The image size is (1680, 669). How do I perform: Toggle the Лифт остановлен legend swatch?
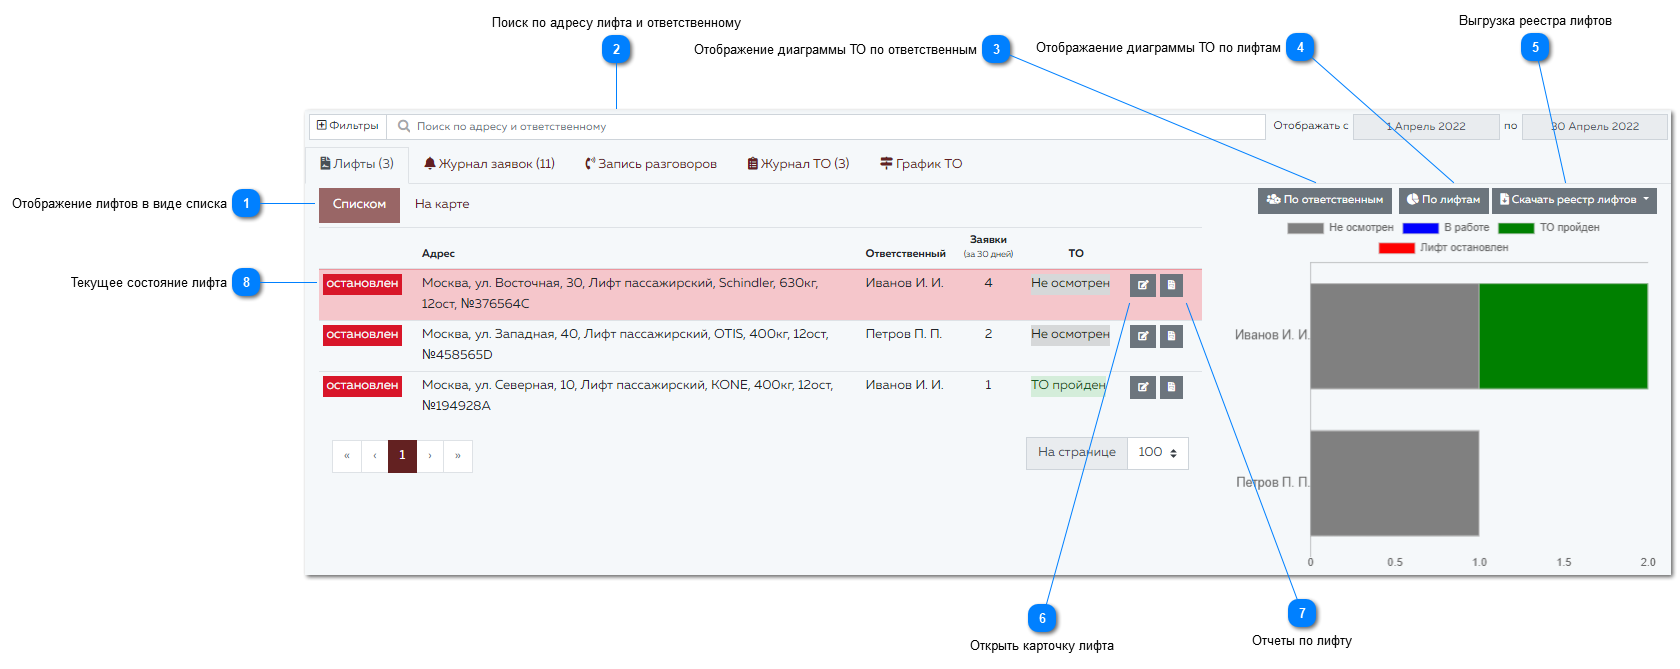pyautogui.click(x=1396, y=248)
